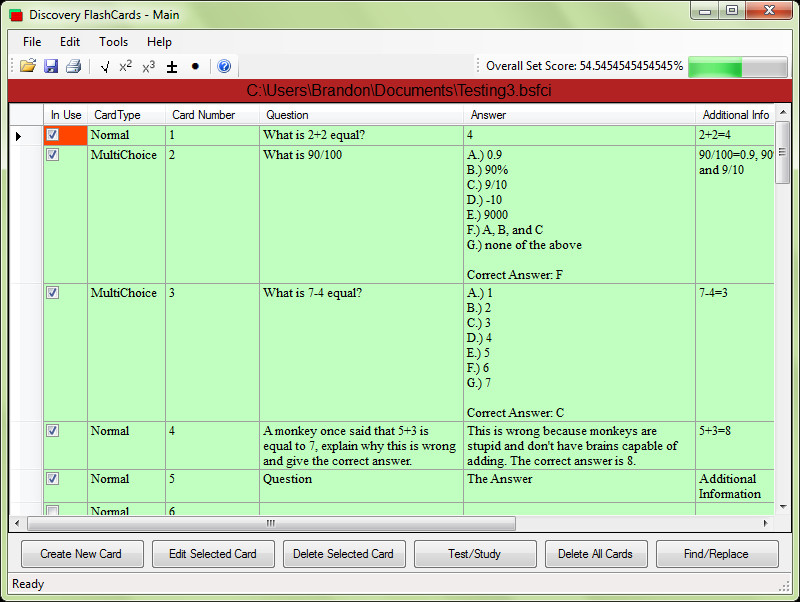This screenshot has width=800, height=602.
Task: Uncheck In Use for card 4
Action: (x=53, y=431)
